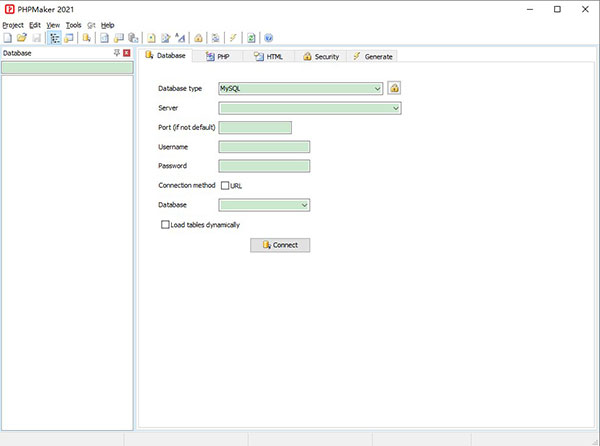Viewport: 600px width, 446px height.
Task: Enable the URL connection method checkbox
Action: [x=225, y=185]
